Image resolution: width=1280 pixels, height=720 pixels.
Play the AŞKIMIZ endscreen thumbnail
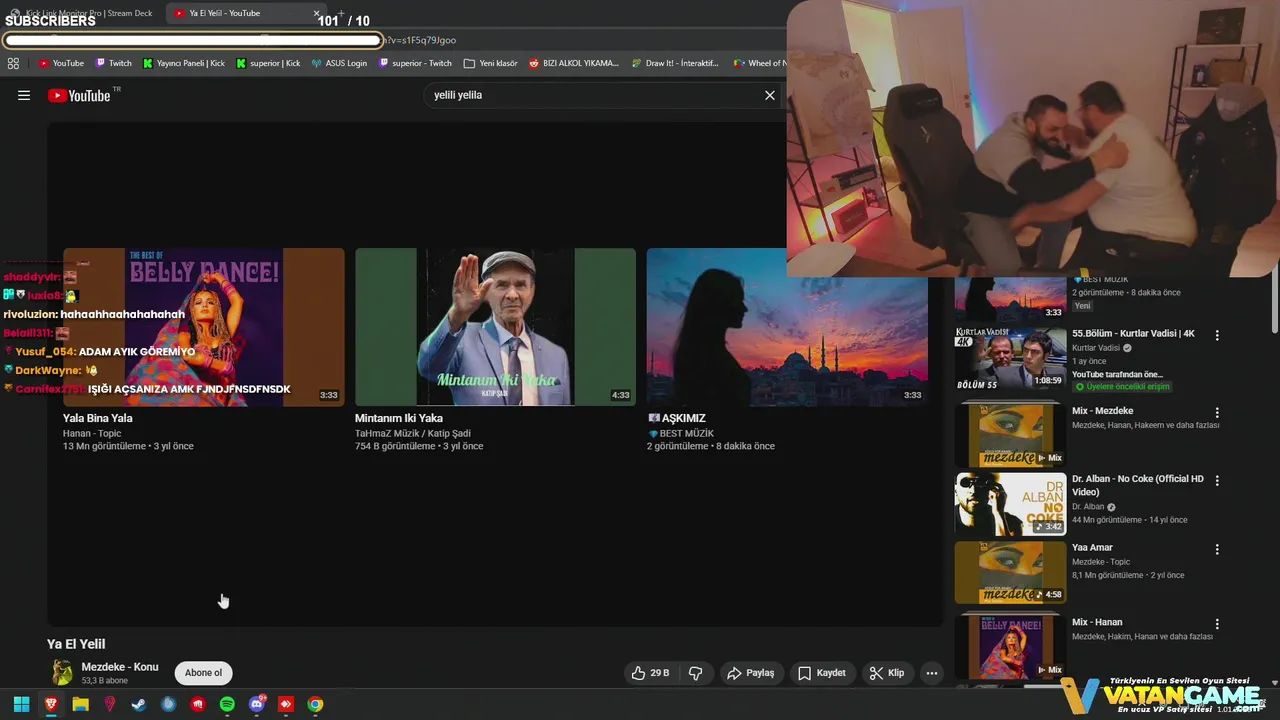(x=787, y=327)
